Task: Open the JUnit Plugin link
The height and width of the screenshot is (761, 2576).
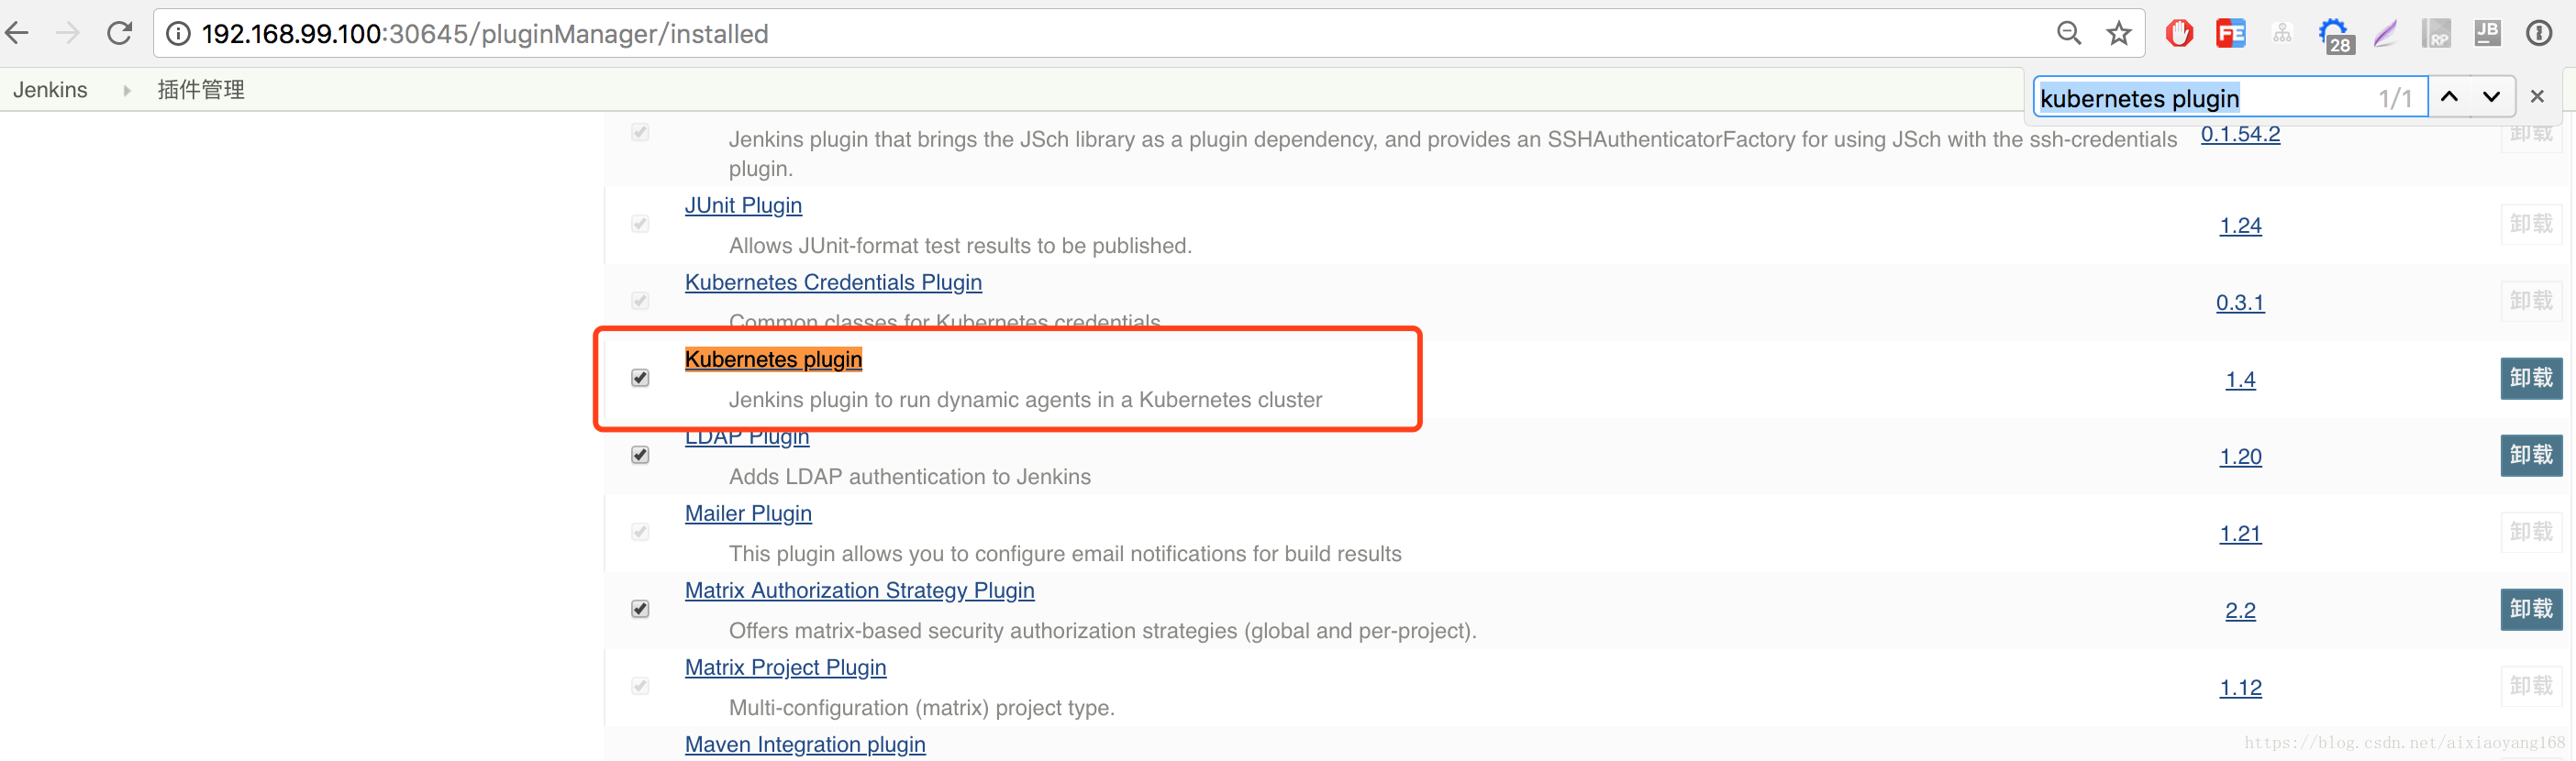Action: [x=743, y=205]
